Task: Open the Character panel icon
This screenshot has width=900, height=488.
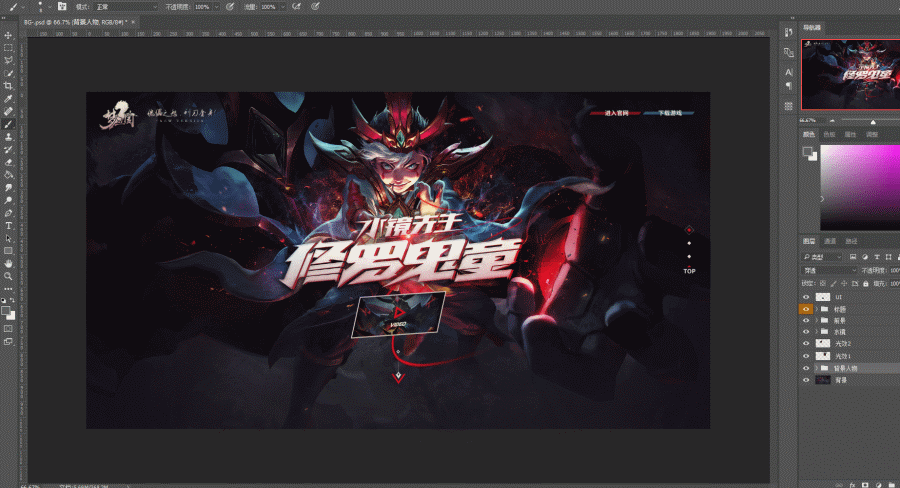Action: (x=789, y=72)
